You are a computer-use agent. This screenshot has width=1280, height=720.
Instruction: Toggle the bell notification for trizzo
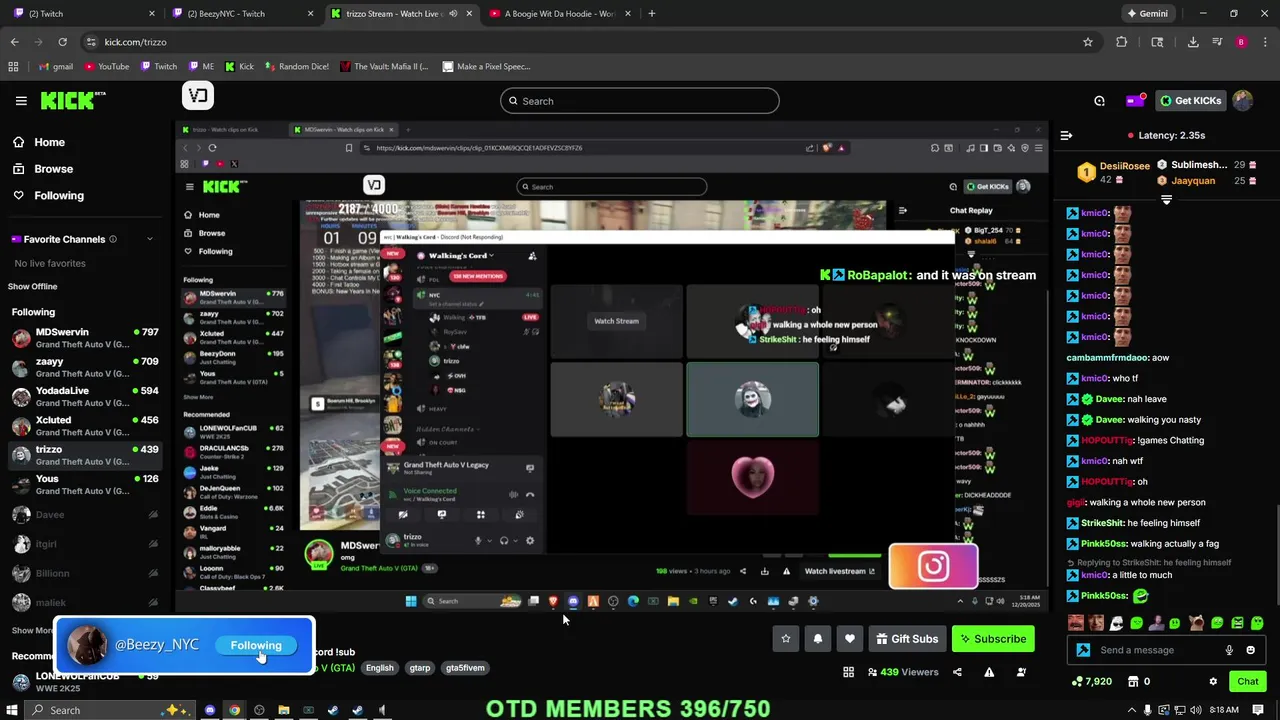pyautogui.click(x=818, y=639)
